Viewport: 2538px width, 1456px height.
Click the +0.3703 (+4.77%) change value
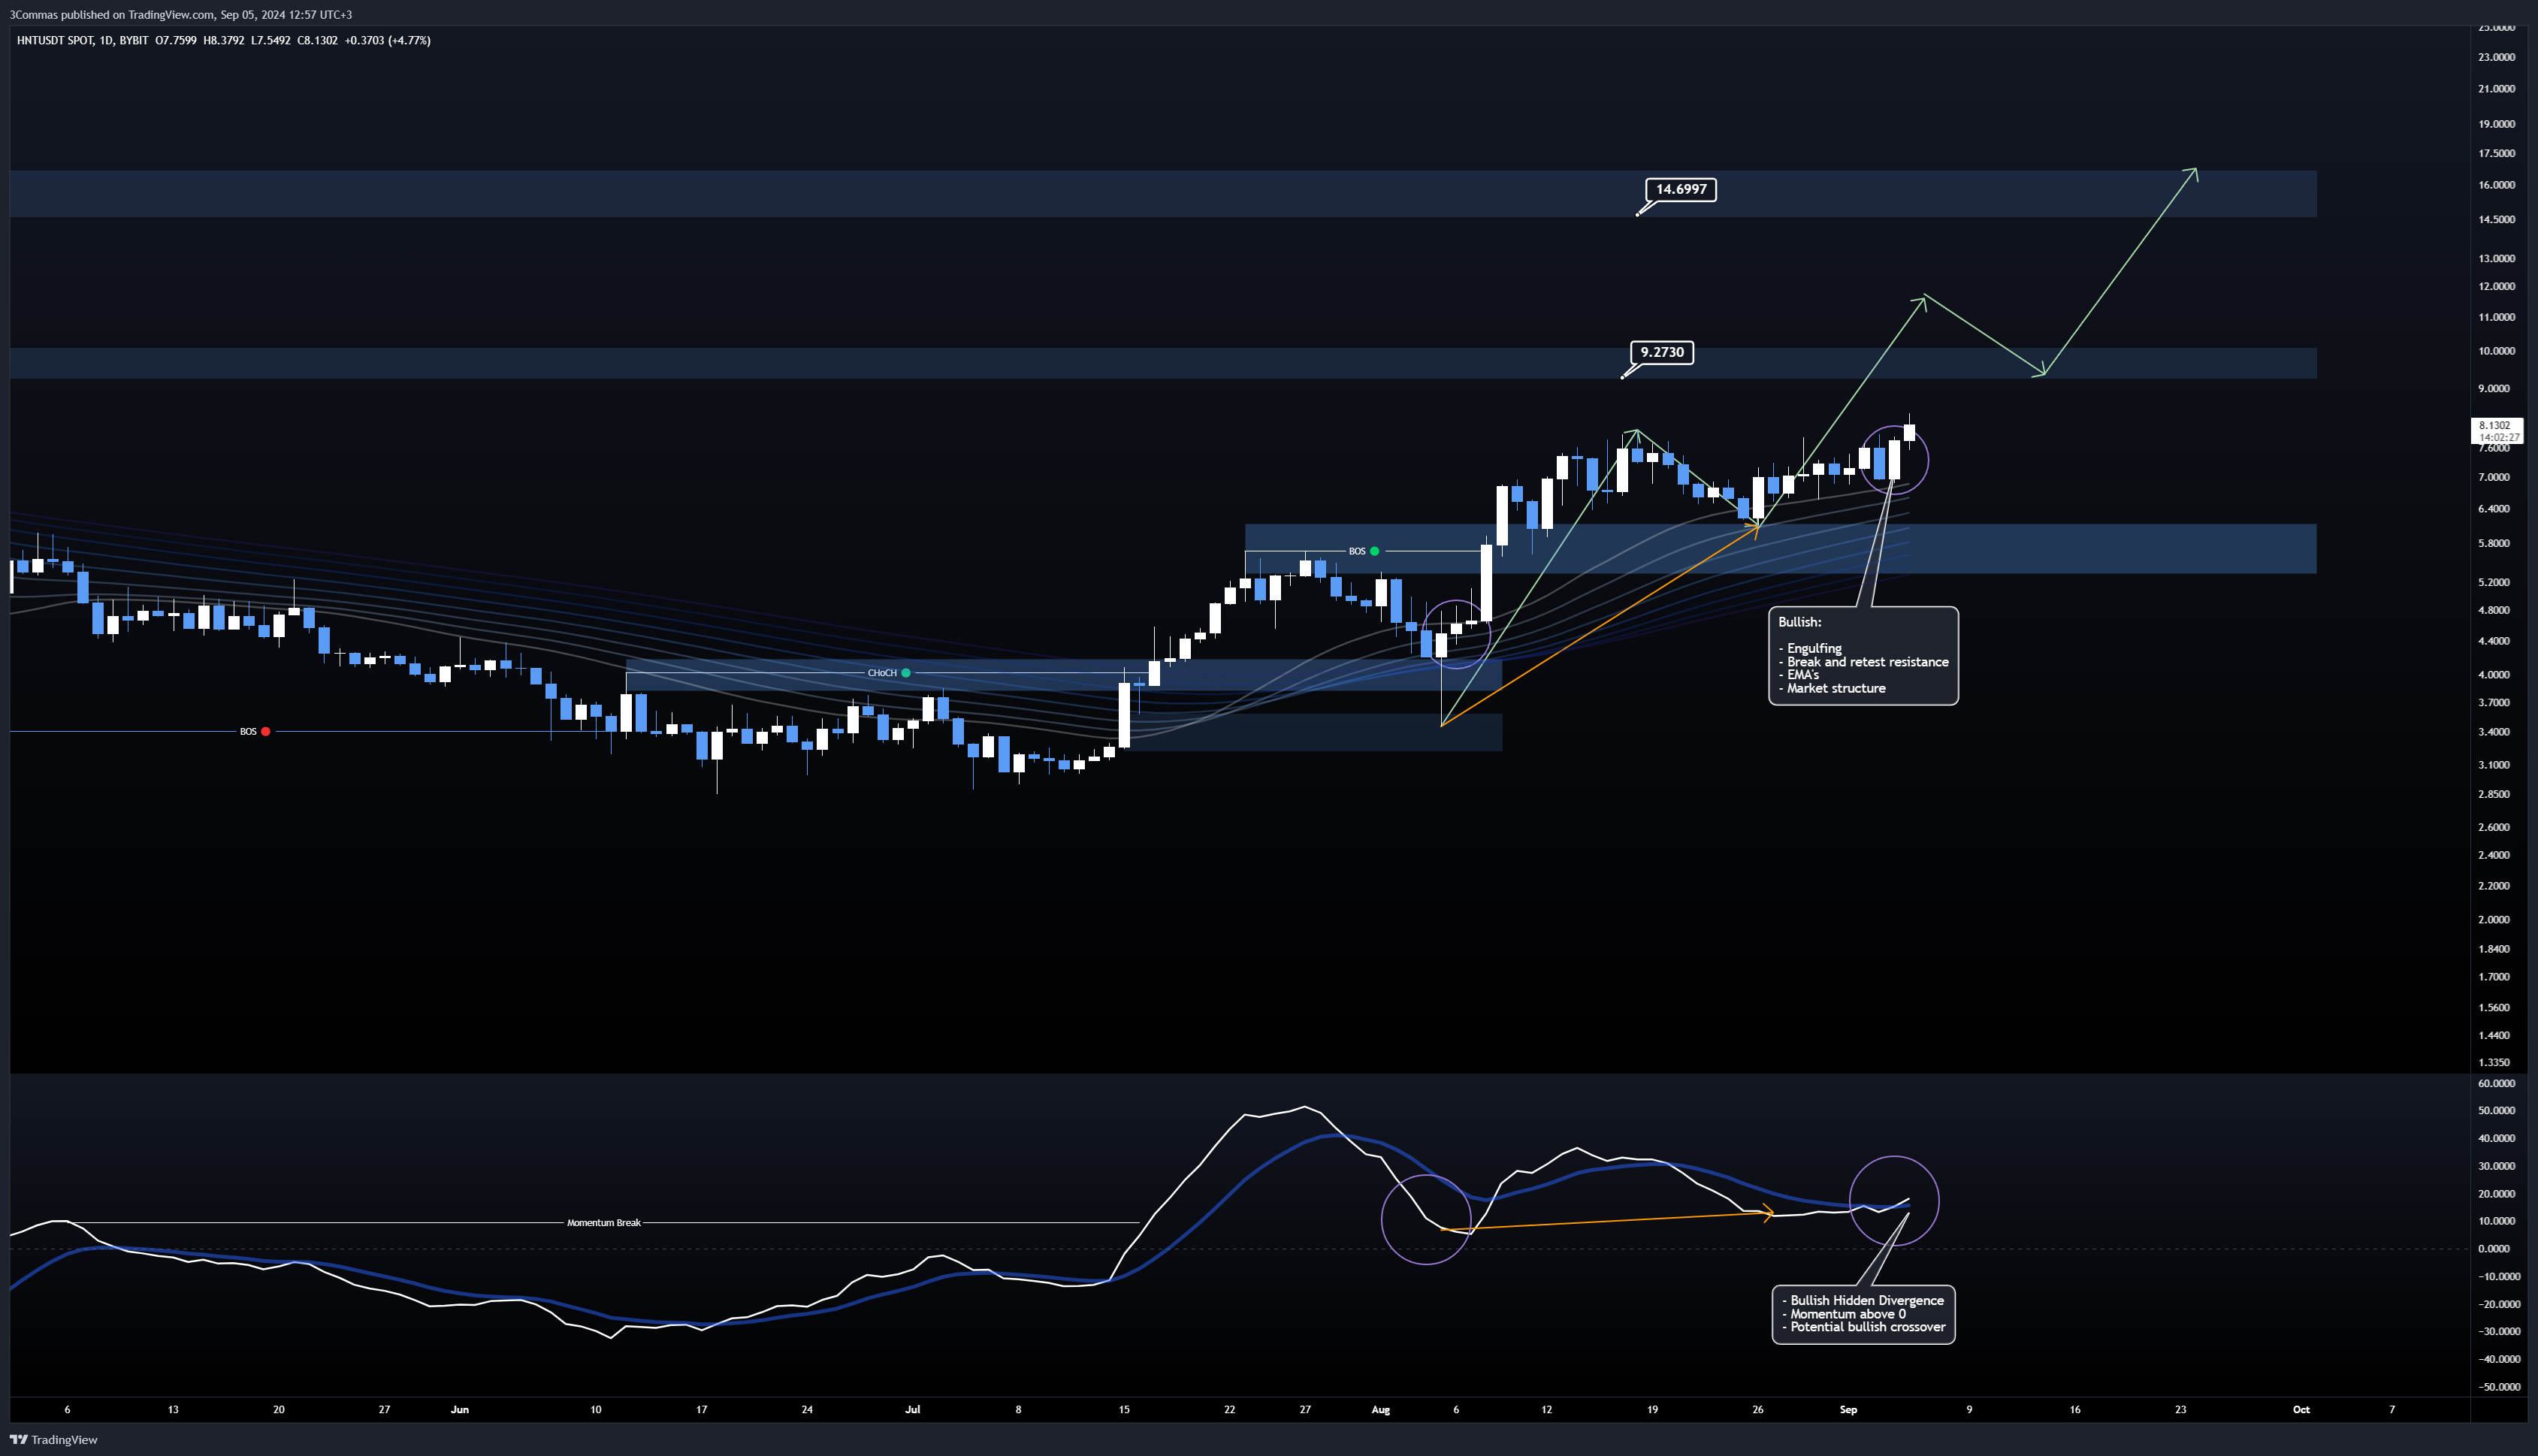coord(387,41)
